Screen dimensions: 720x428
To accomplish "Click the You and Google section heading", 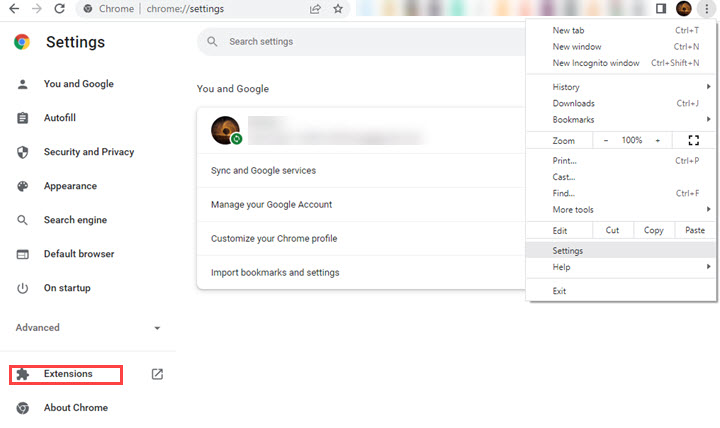I will click(x=233, y=89).
